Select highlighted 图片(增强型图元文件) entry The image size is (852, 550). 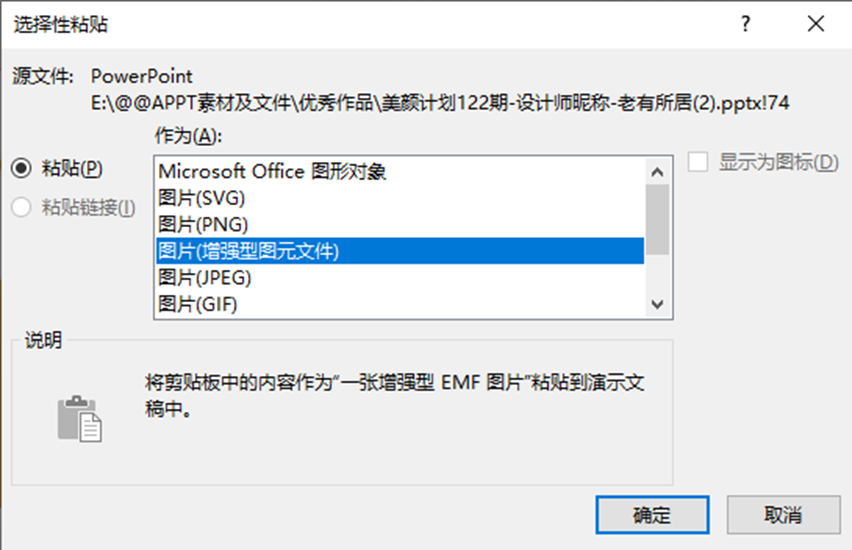pyautogui.click(x=400, y=251)
